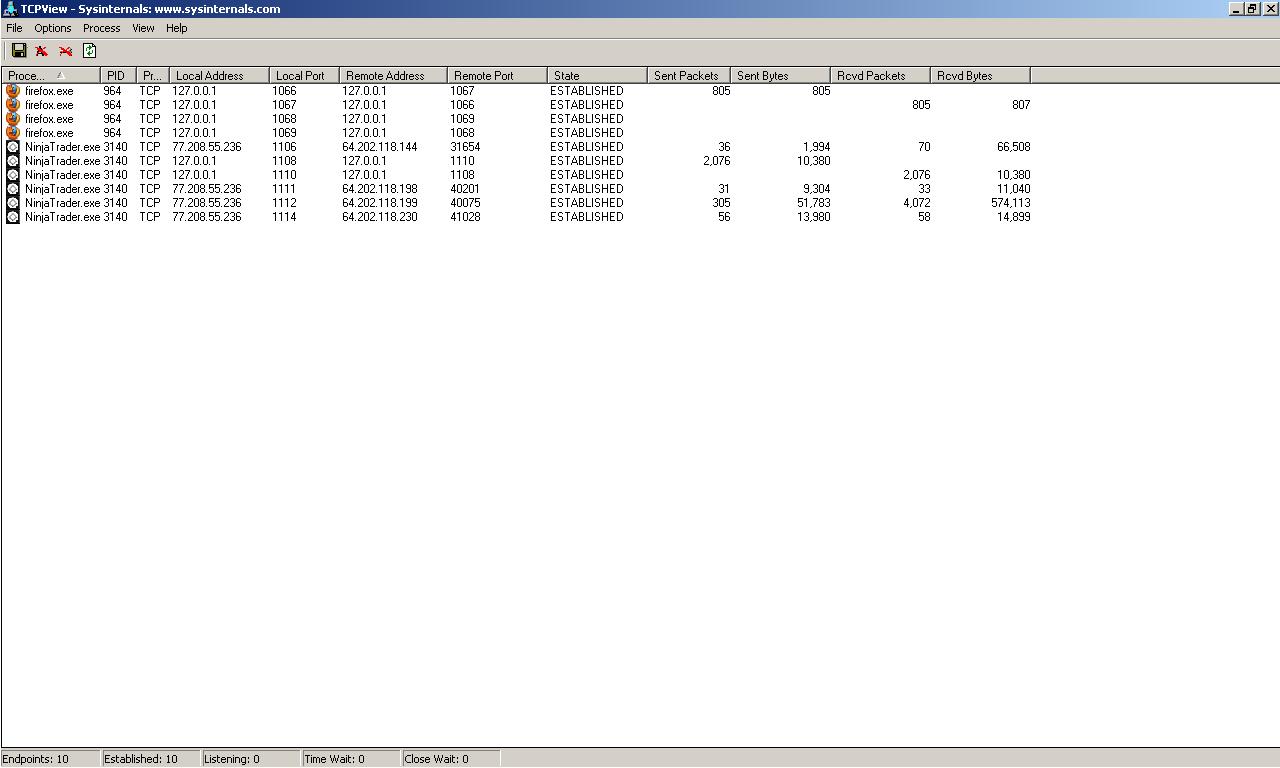This screenshot has height=768, width=1280.
Task: Click the received bytes value 66,508
Action: 1013,147
